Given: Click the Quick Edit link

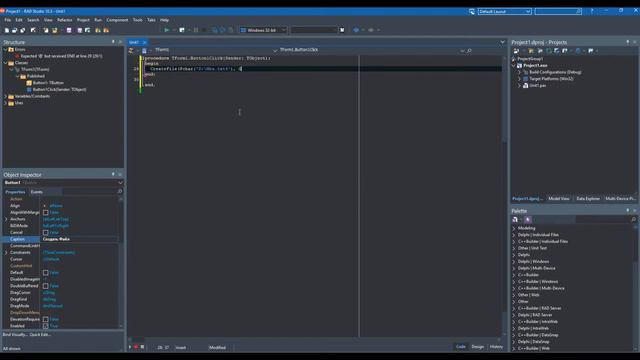Looking at the screenshot, I should 40,335.
